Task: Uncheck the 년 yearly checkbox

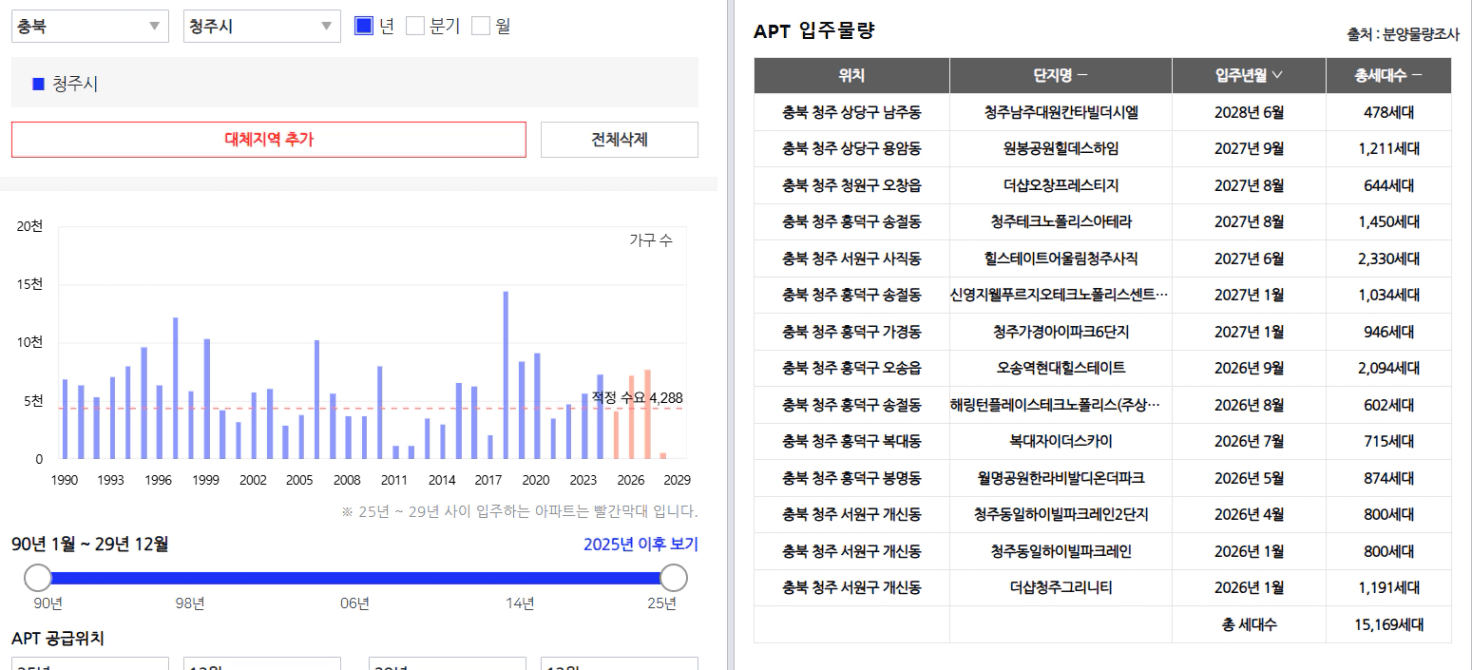Action: pyautogui.click(x=364, y=27)
